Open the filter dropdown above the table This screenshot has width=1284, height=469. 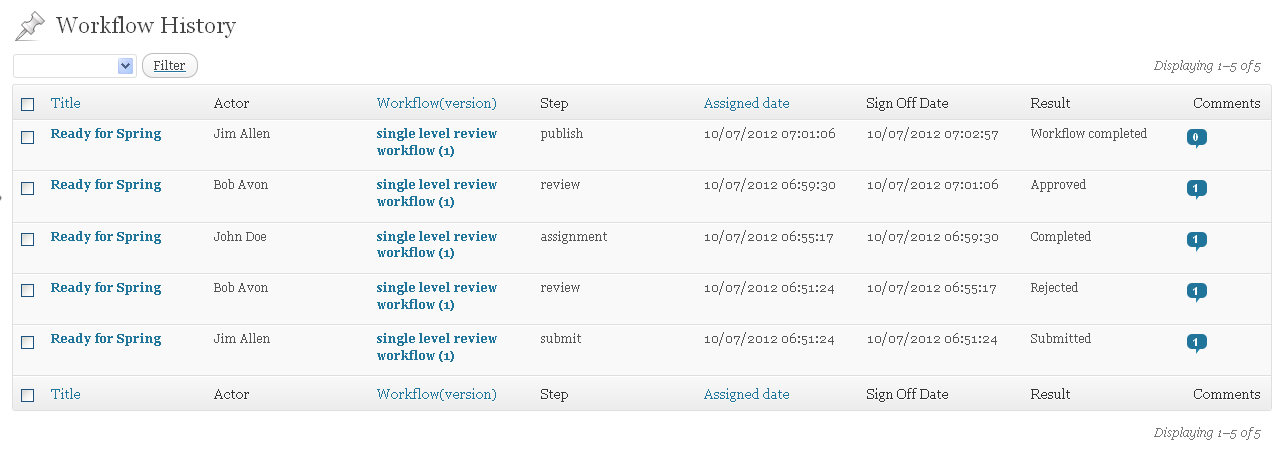point(74,66)
